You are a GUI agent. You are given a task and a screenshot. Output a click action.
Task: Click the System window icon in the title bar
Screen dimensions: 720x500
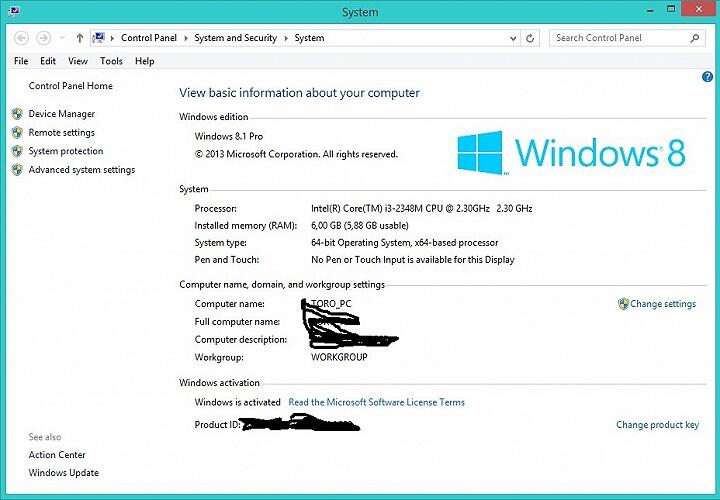[x=13, y=10]
